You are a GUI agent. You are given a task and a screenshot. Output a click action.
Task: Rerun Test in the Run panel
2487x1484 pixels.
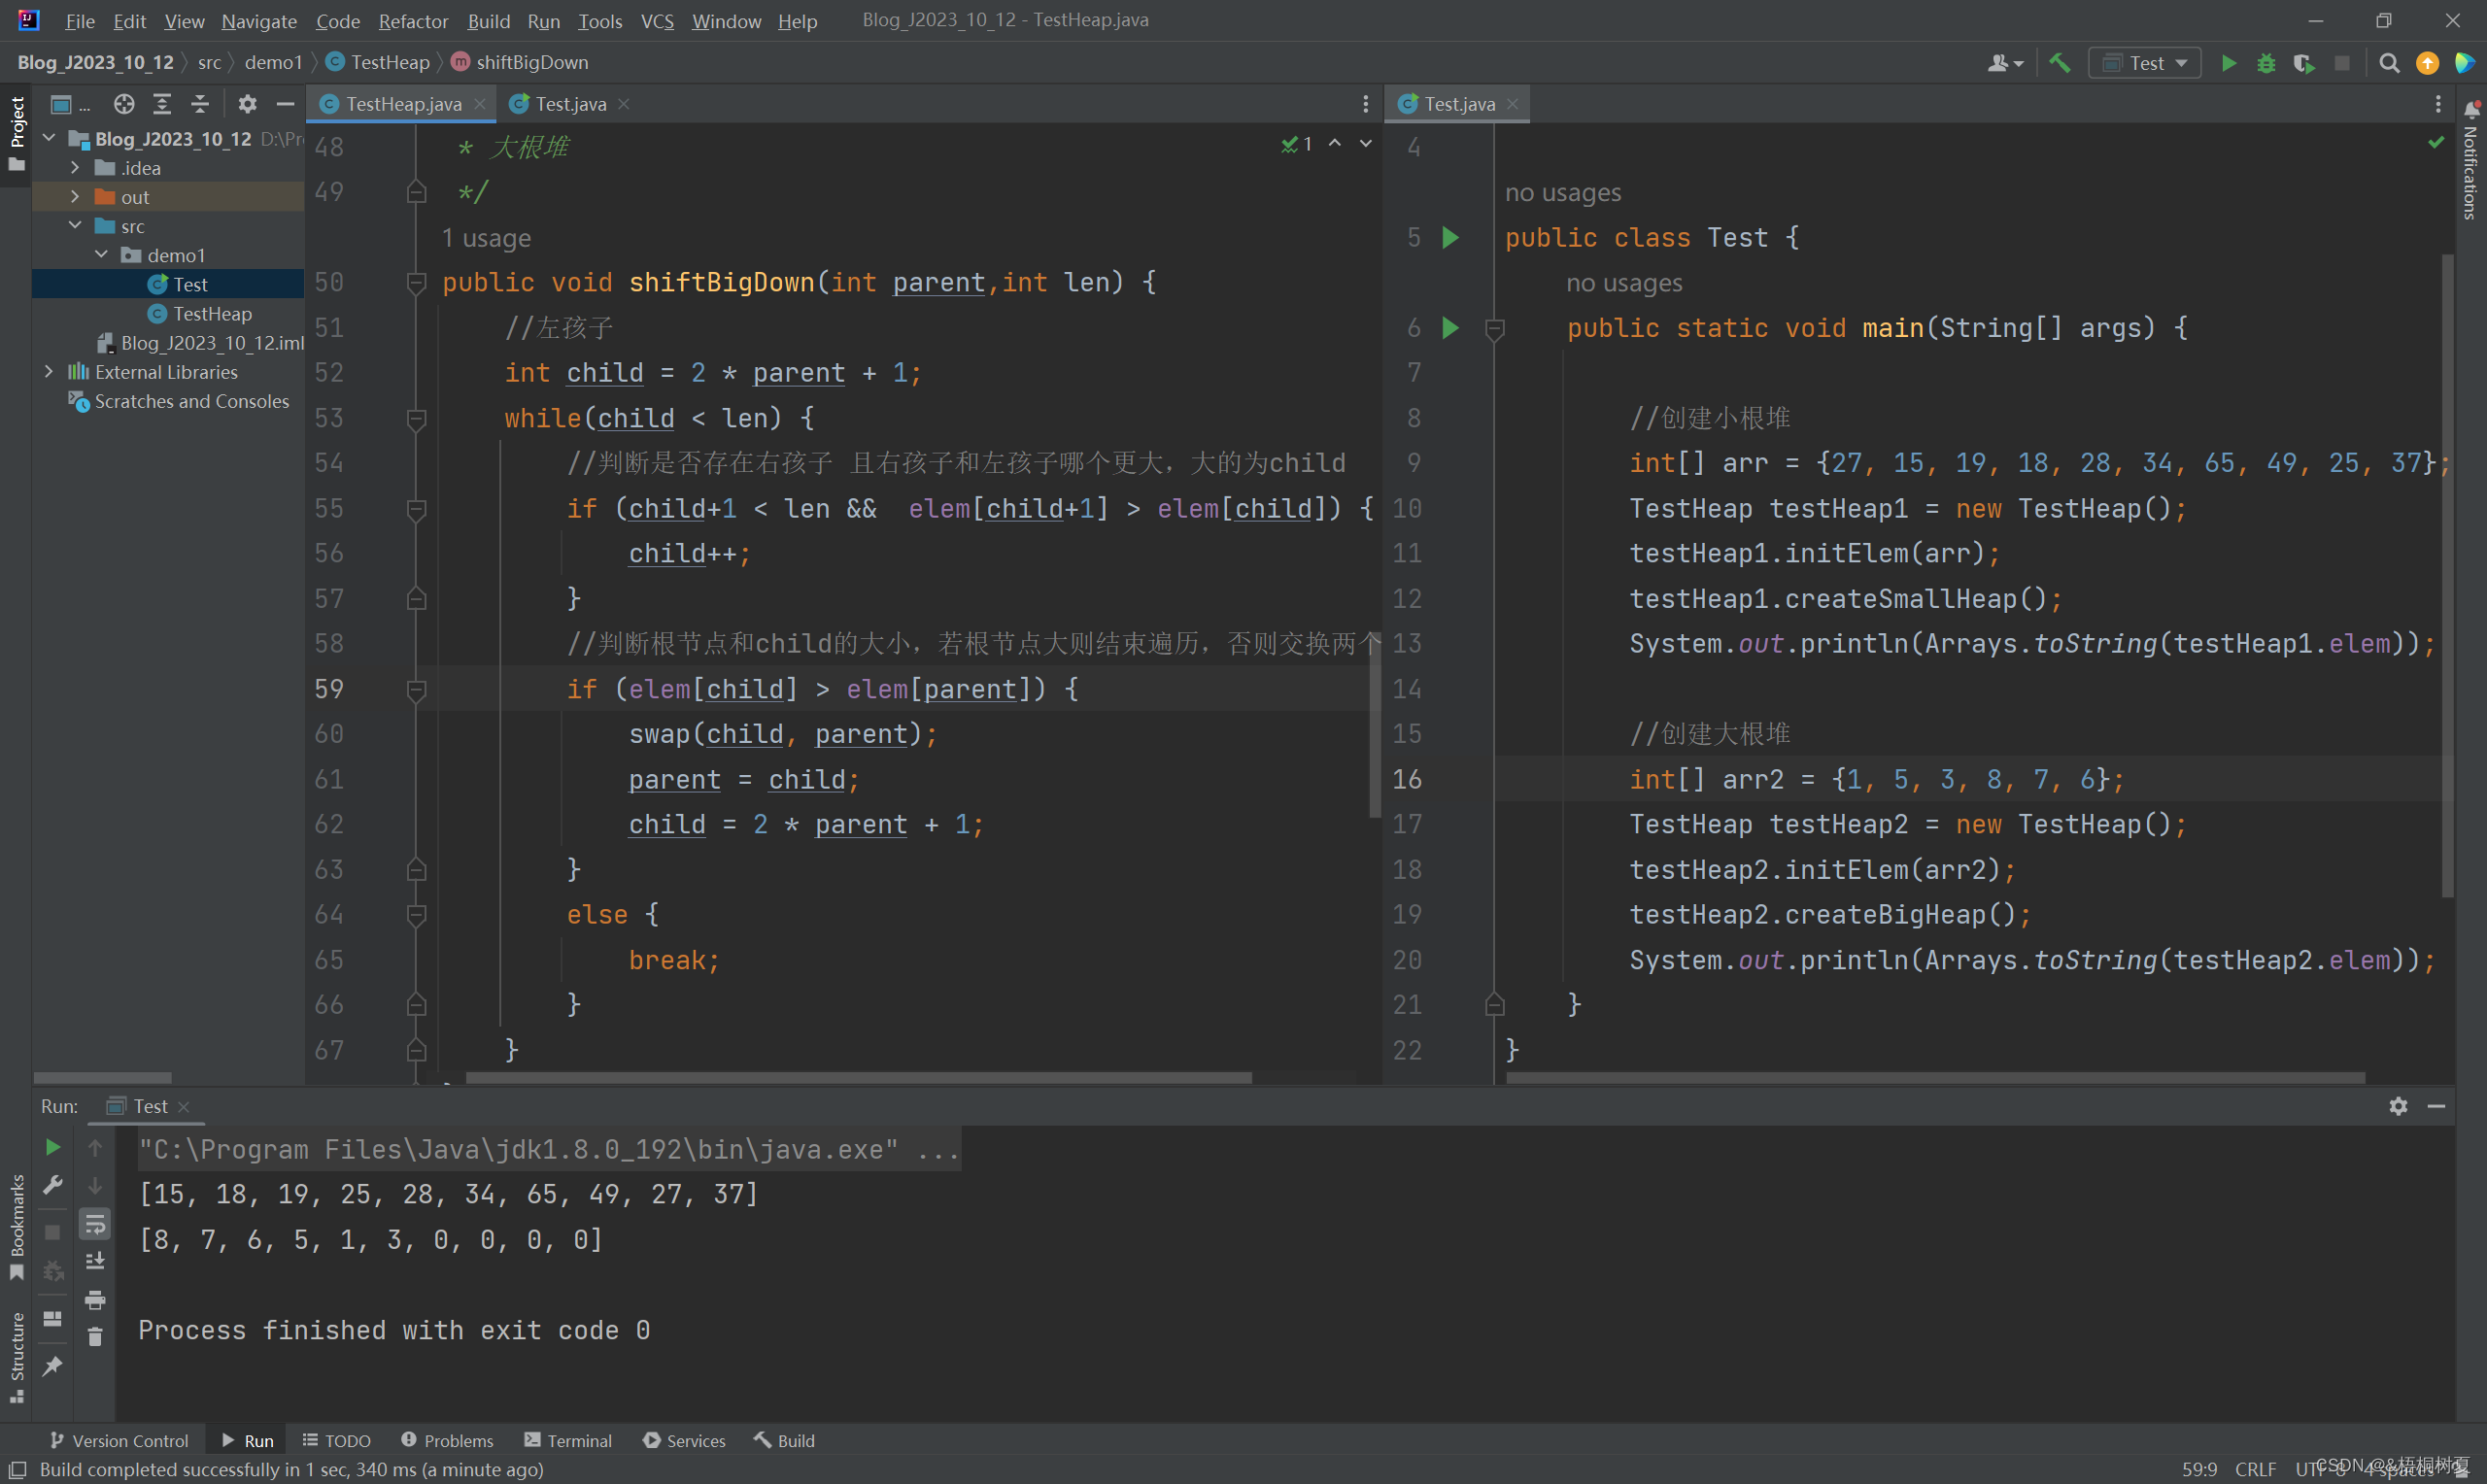[x=53, y=1147]
